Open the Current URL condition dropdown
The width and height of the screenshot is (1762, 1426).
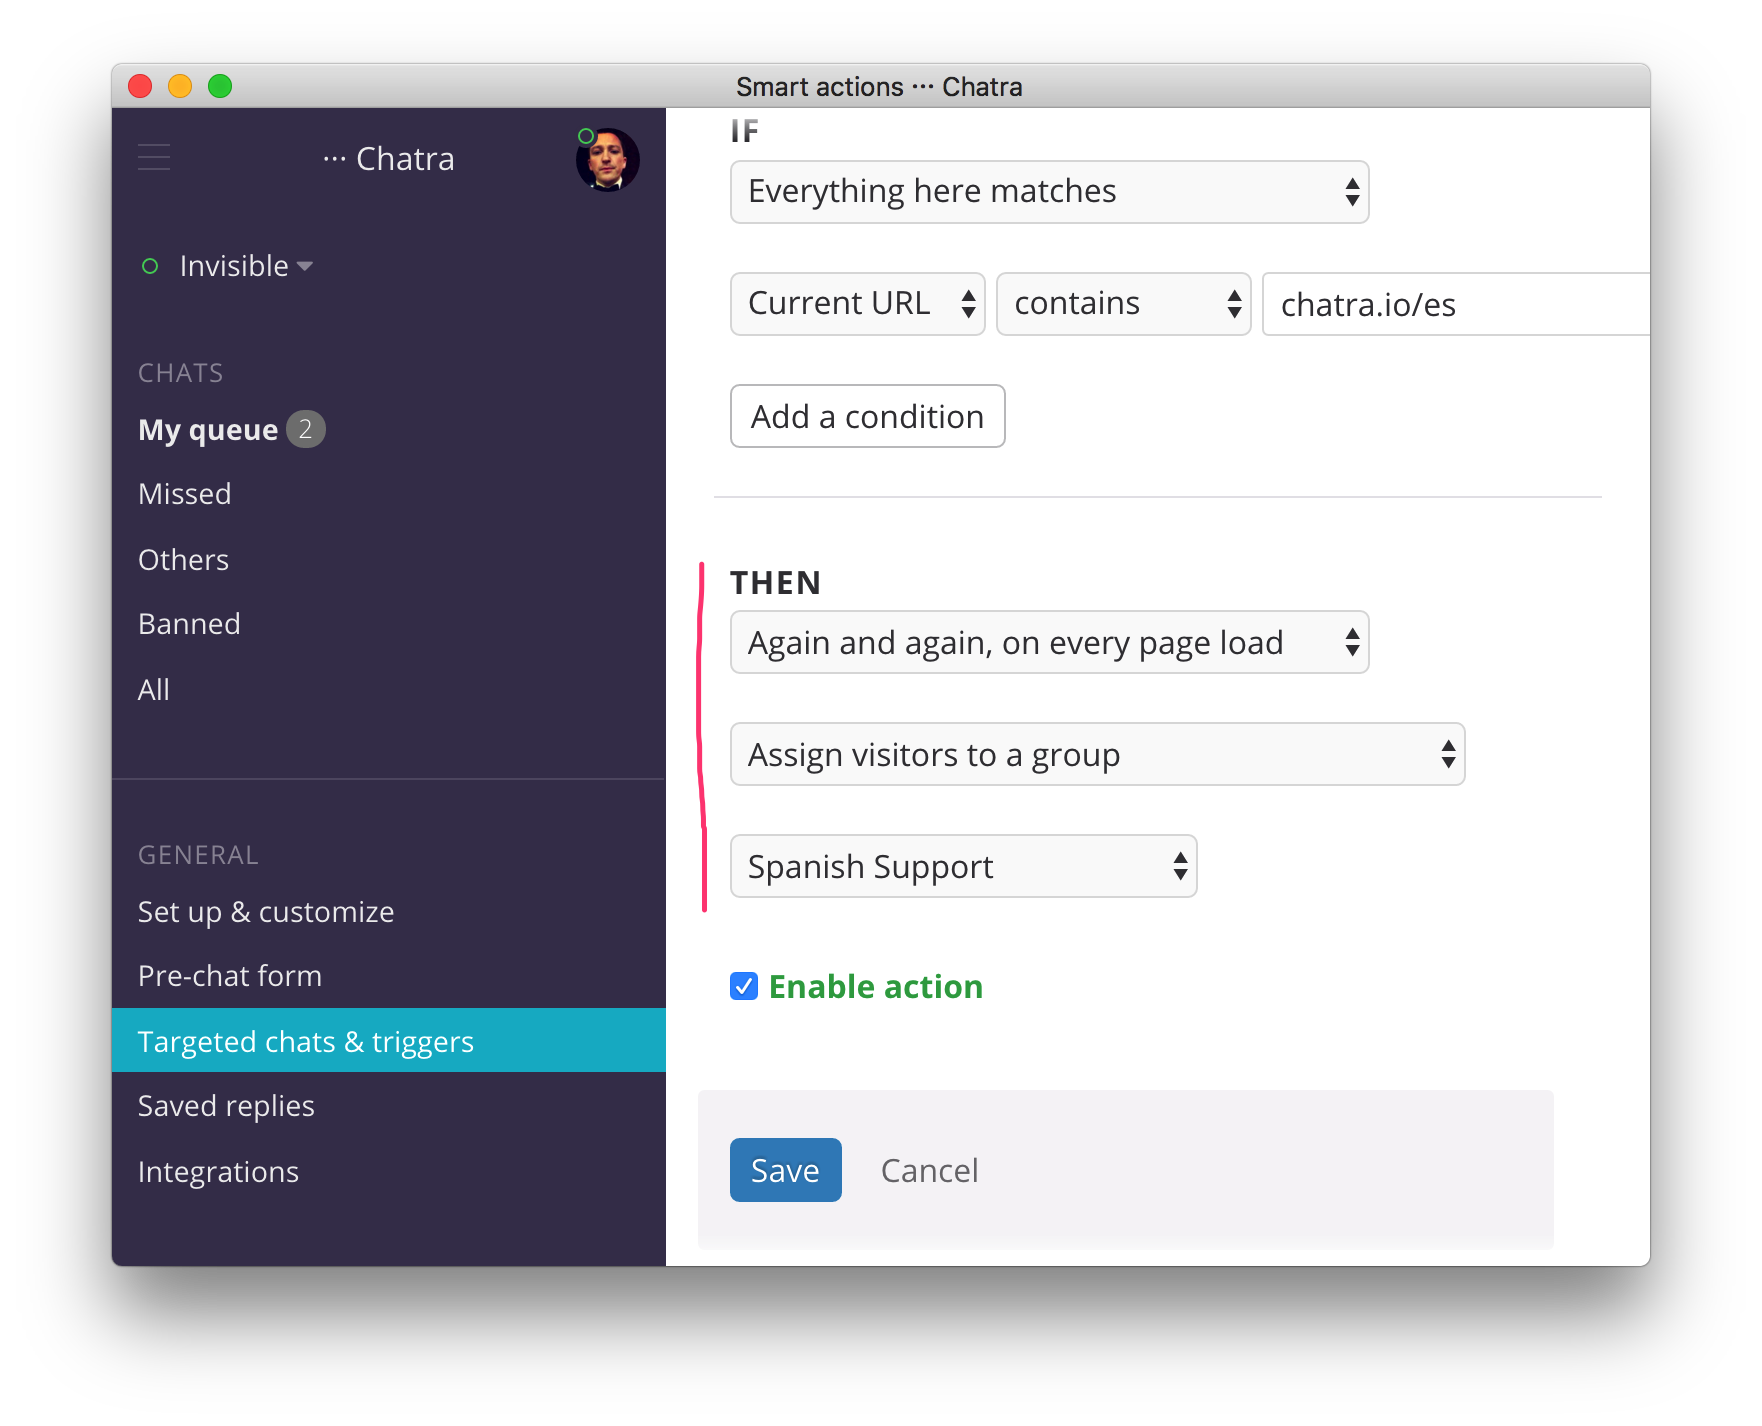coord(857,304)
